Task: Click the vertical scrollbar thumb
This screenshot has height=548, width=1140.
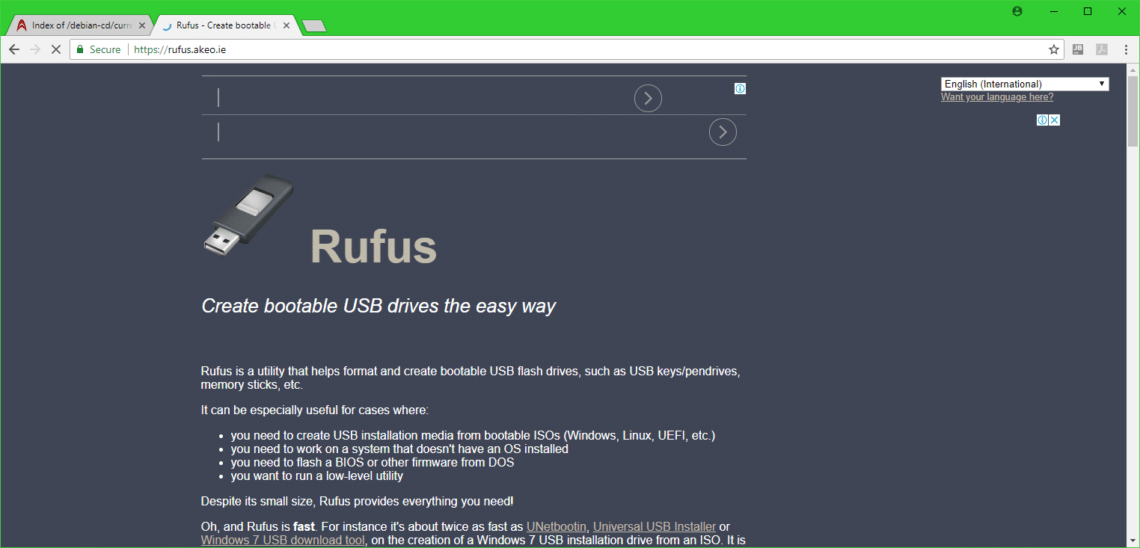Action: [x=1133, y=110]
